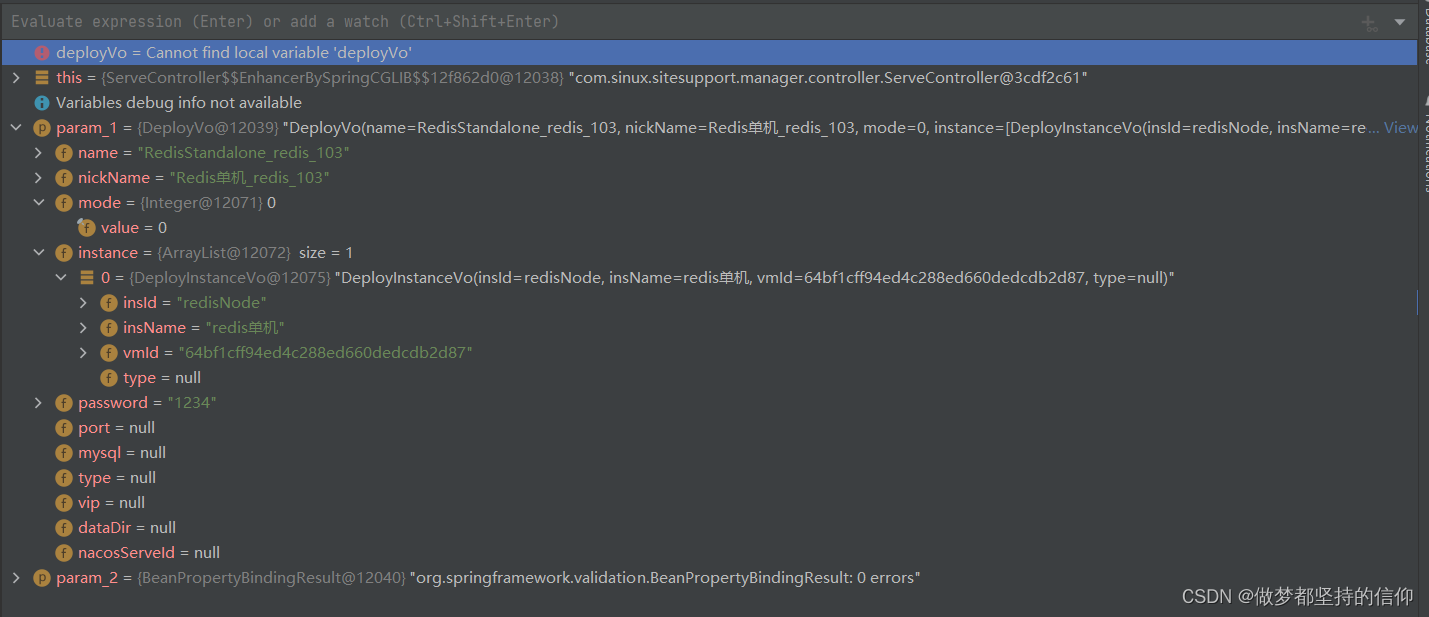Click the field icon beside nacosServeId
Image resolution: width=1429 pixels, height=617 pixels.
[64, 553]
